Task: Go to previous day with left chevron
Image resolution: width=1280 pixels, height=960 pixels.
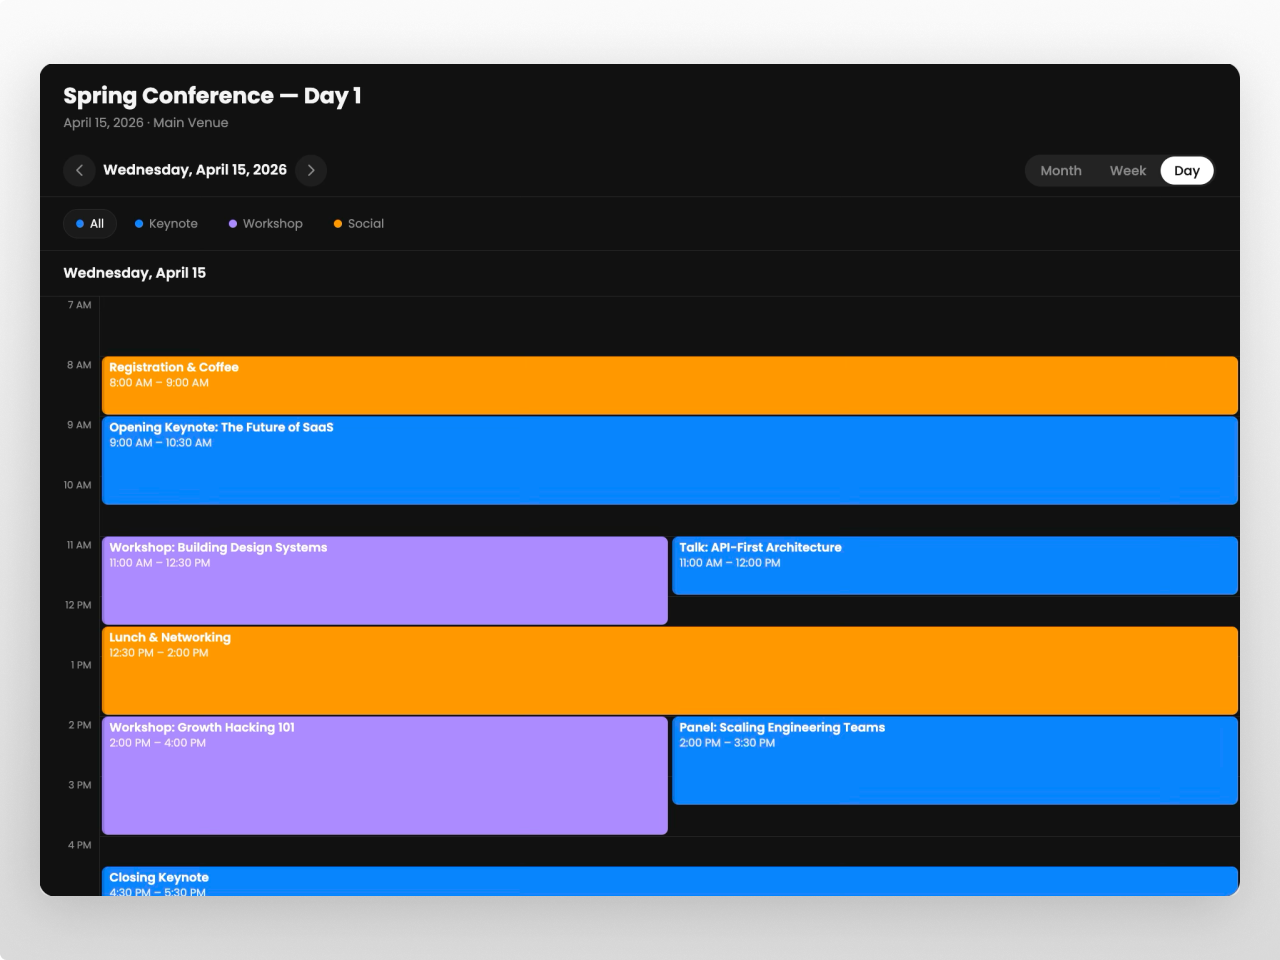Action: (80, 170)
